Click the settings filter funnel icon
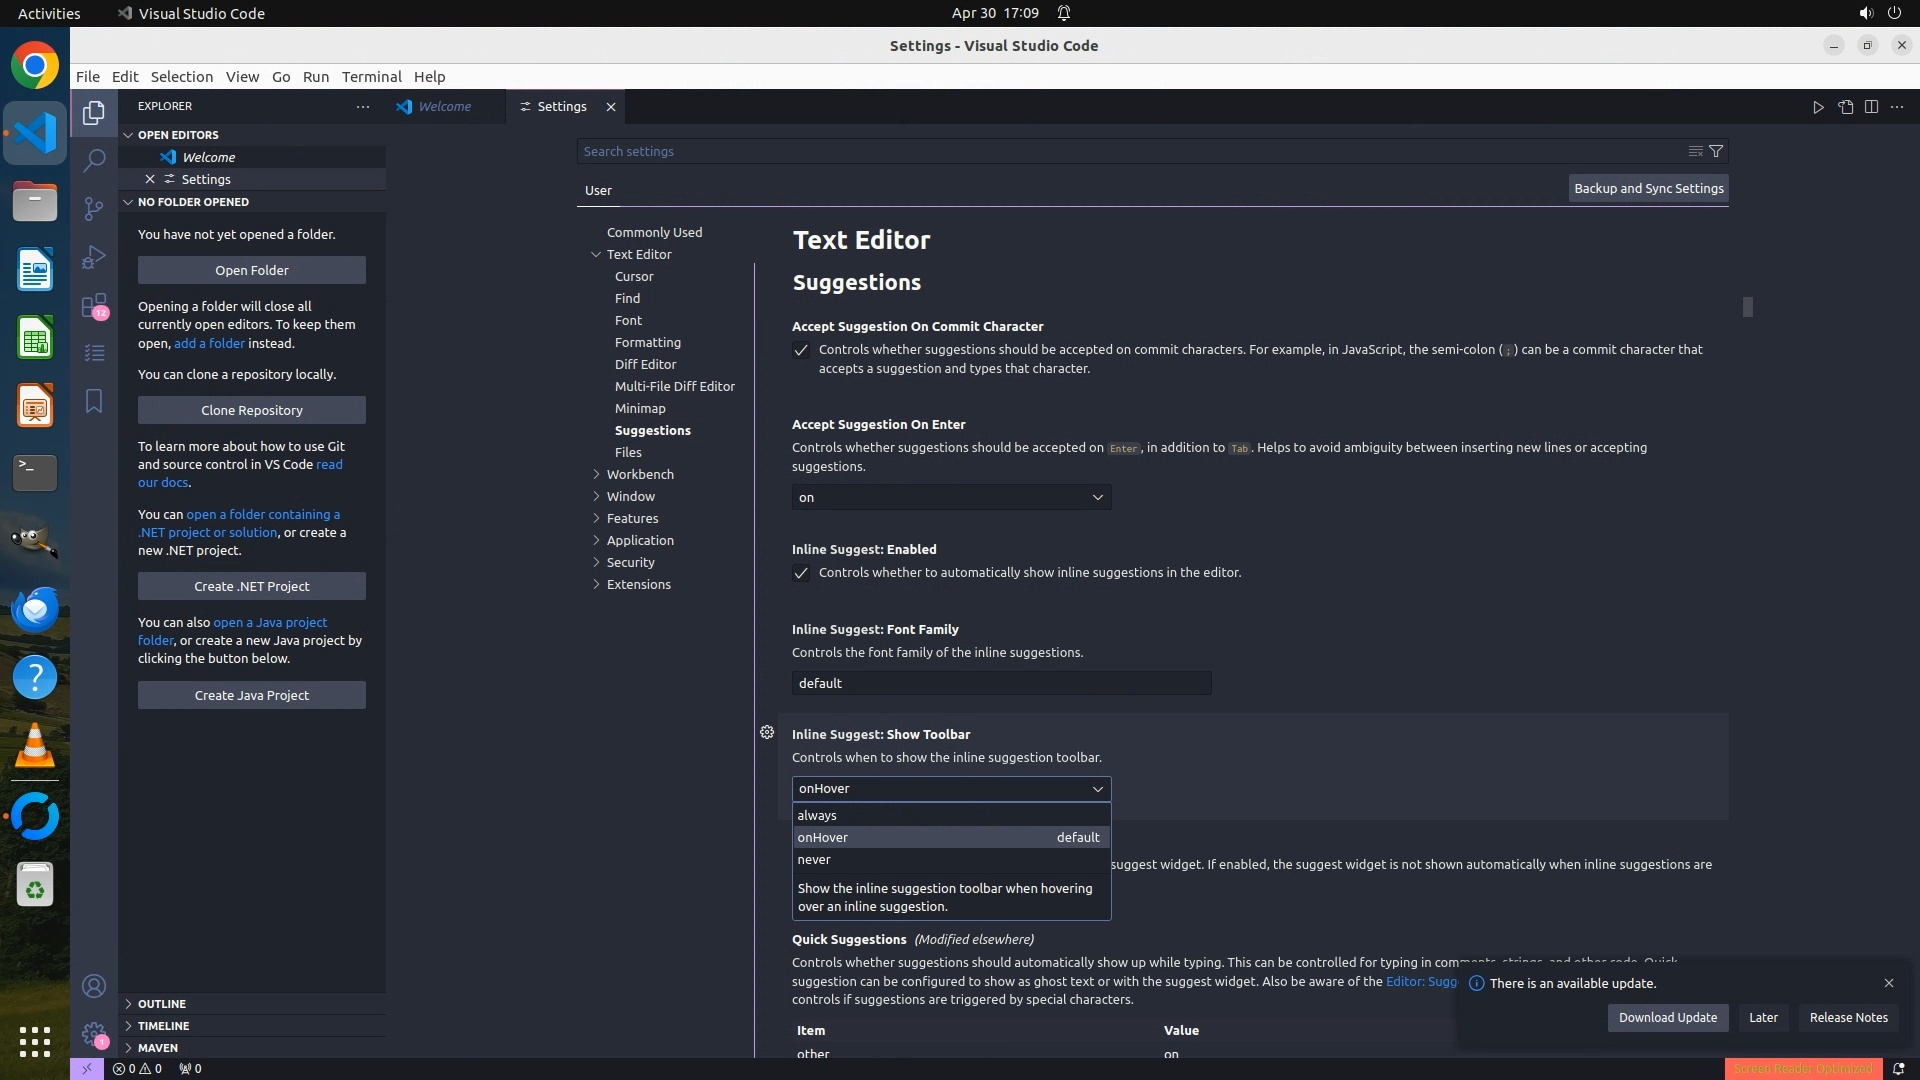 [1716, 151]
